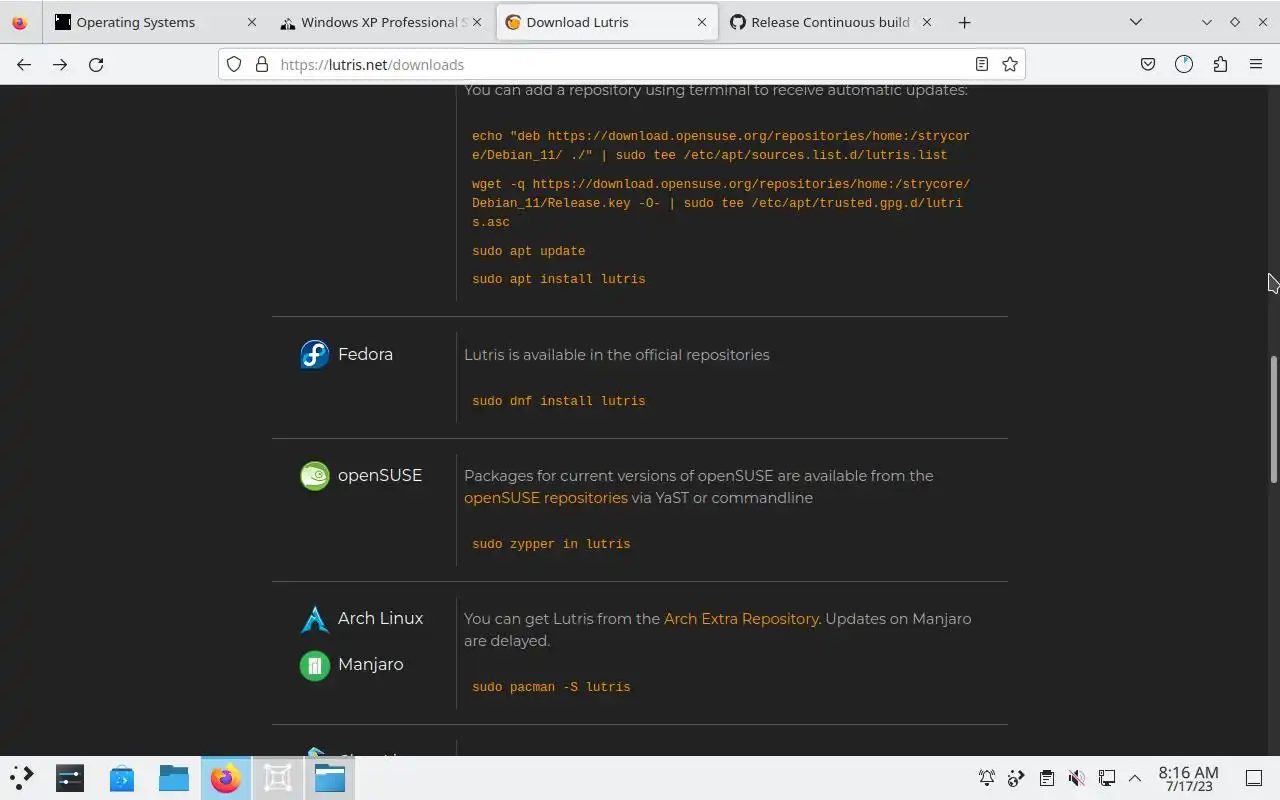Go back to the previous page
The width and height of the screenshot is (1280, 800).
tap(24, 64)
